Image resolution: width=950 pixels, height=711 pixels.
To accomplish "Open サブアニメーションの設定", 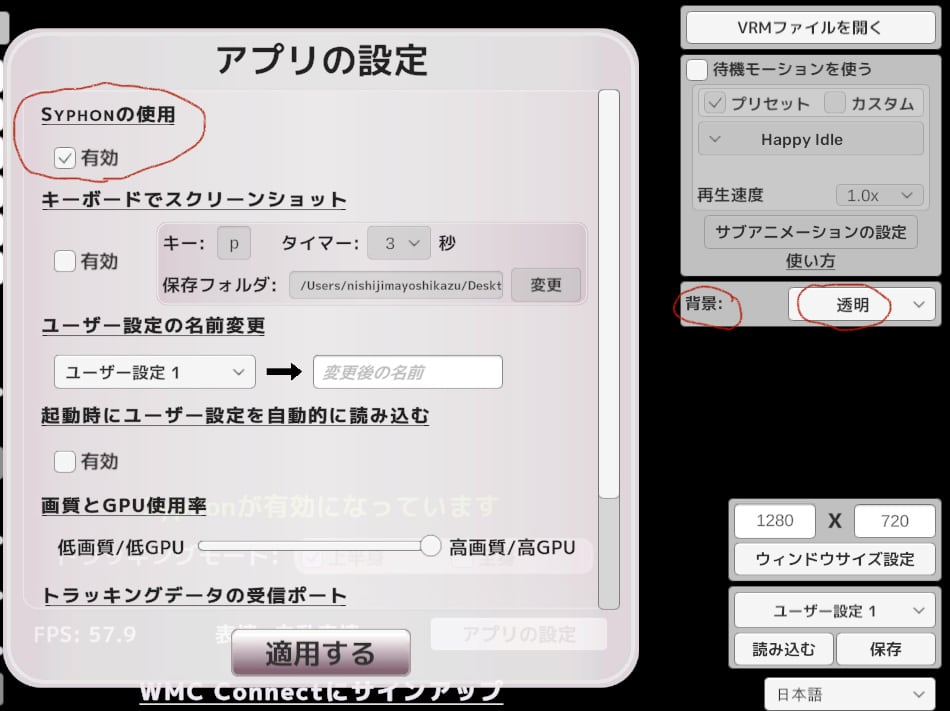I will point(810,232).
